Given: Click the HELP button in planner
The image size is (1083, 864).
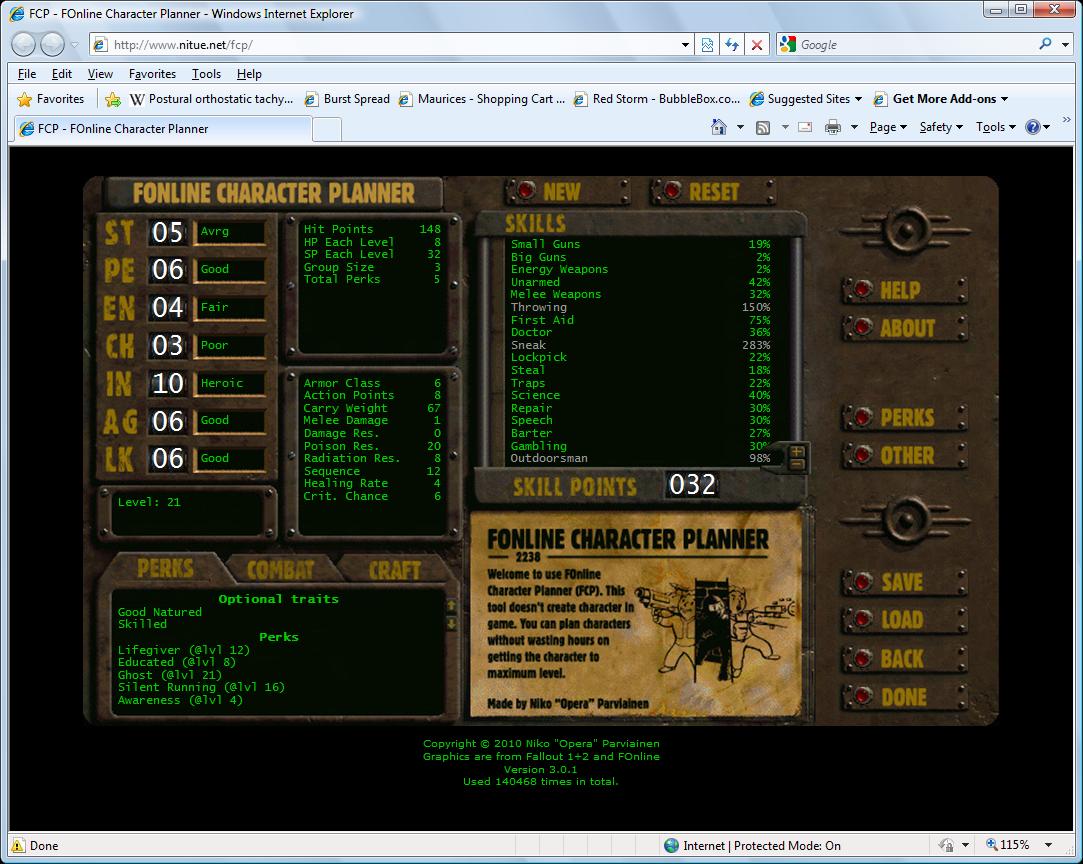Looking at the screenshot, I should 904,290.
